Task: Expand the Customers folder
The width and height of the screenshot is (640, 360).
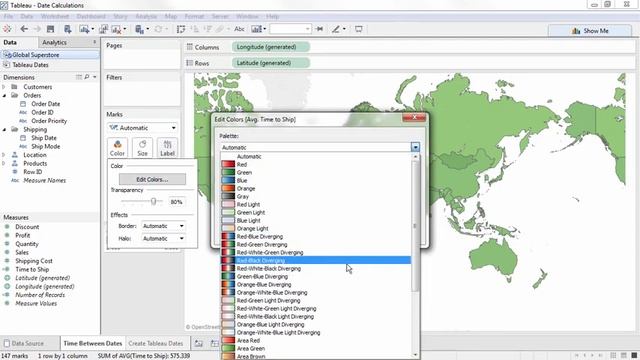Action: tap(4, 87)
